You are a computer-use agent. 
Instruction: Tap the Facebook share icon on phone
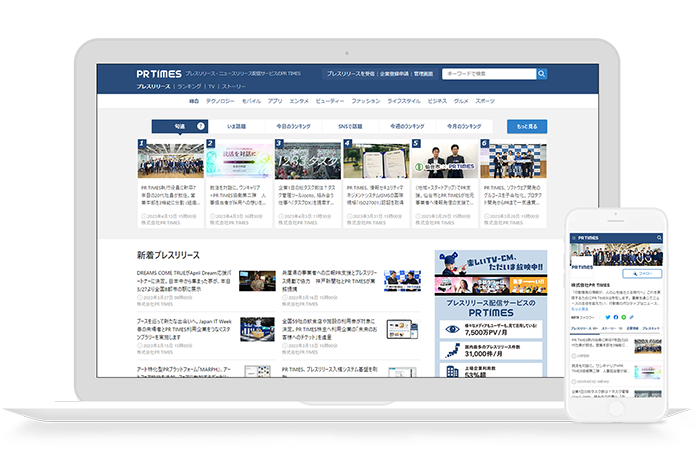616,317
